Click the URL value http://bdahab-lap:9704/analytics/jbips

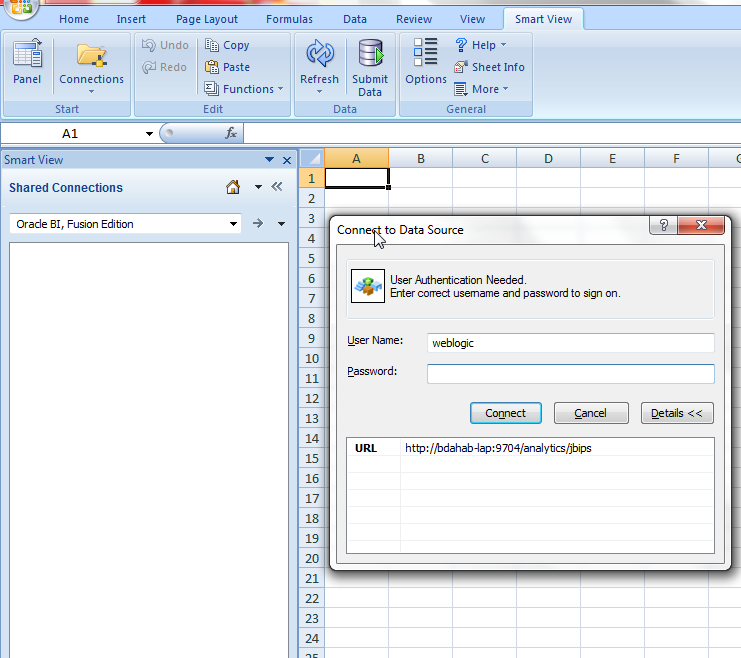tap(498, 448)
